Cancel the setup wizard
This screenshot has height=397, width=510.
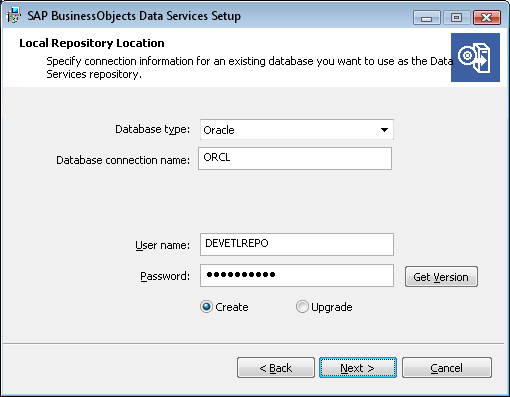446,368
